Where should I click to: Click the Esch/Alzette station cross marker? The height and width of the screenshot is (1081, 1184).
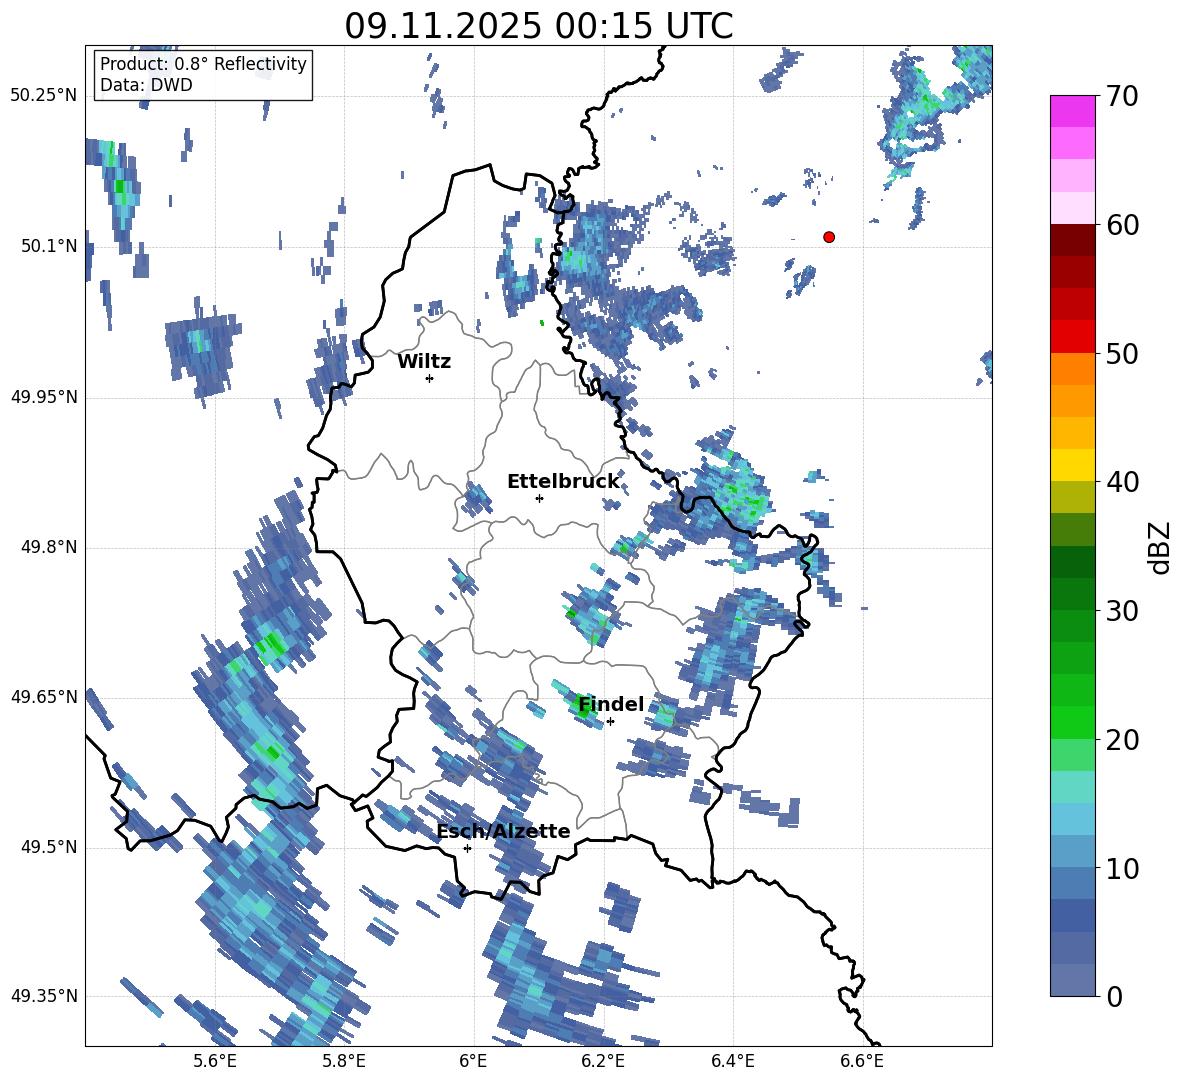click(x=467, y=848)
